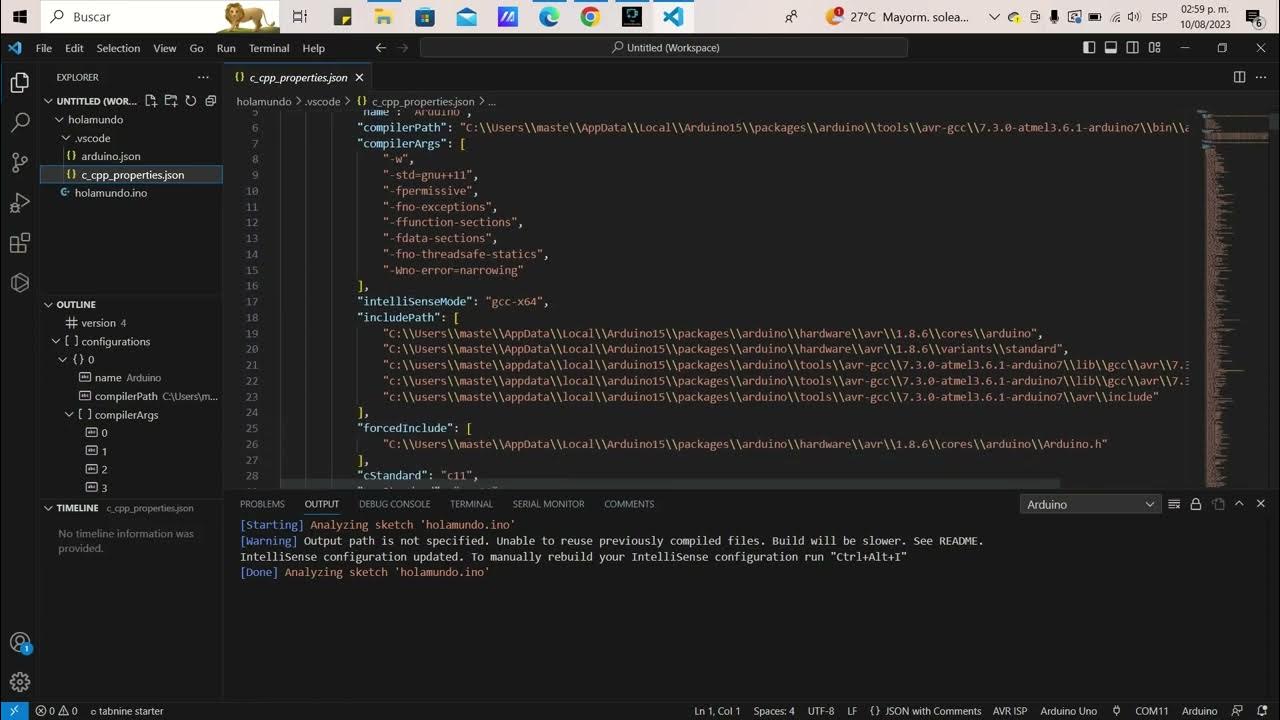
Task: Click the feedback icon in status bar
Action: [1237, 711]
